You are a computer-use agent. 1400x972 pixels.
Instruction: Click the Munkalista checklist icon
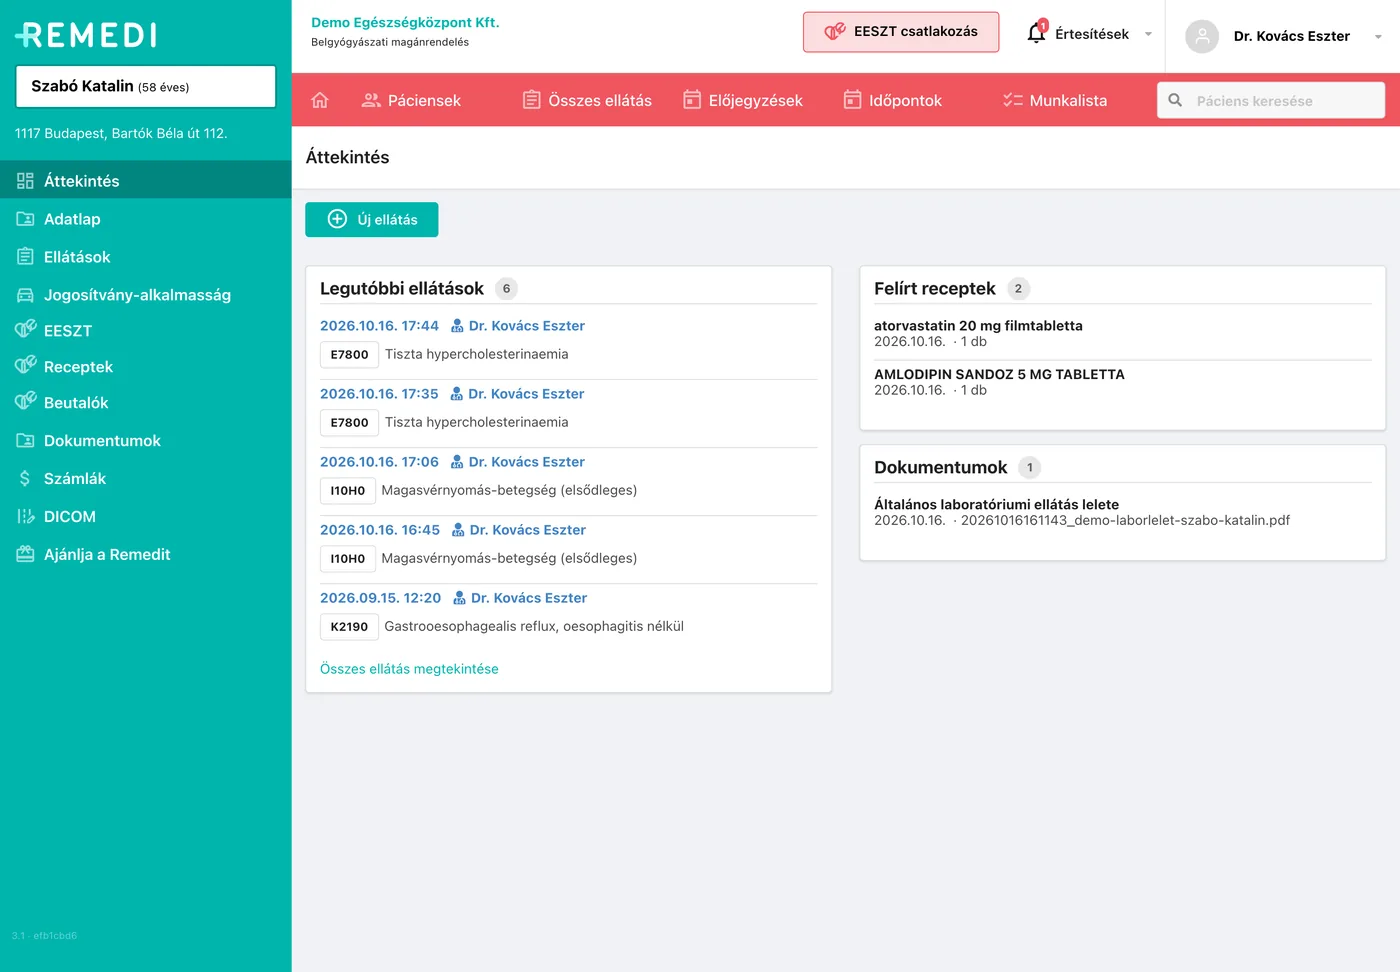1013,100
